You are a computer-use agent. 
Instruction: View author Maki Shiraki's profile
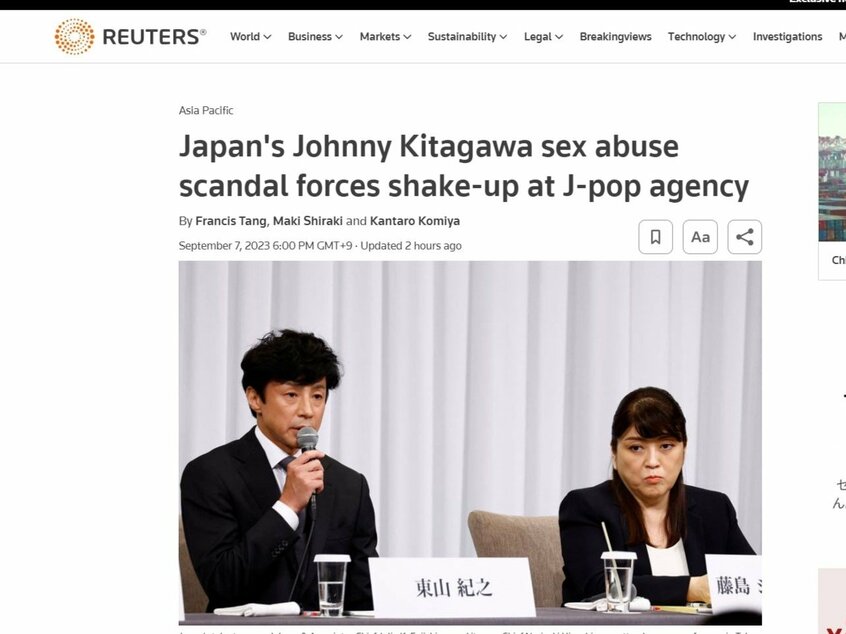pyautogui.click(x=308, y=221)
